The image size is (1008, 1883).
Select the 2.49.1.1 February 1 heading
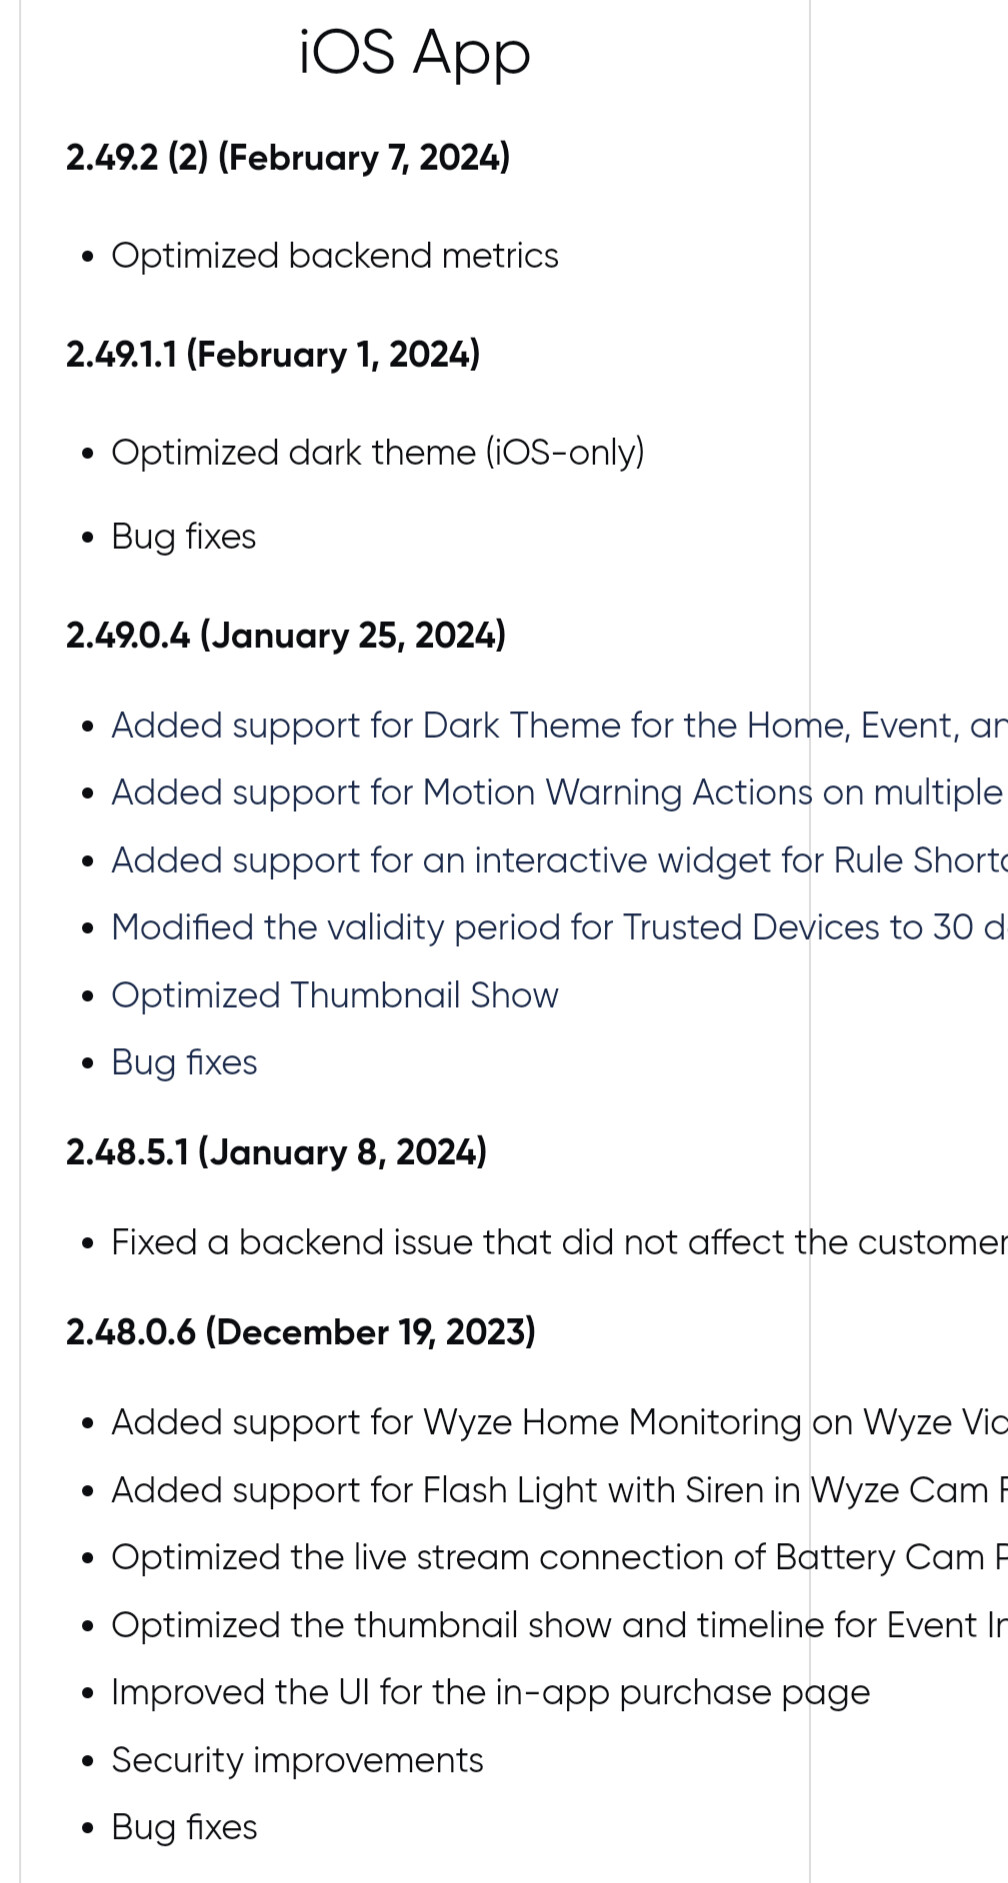point(273,355)
